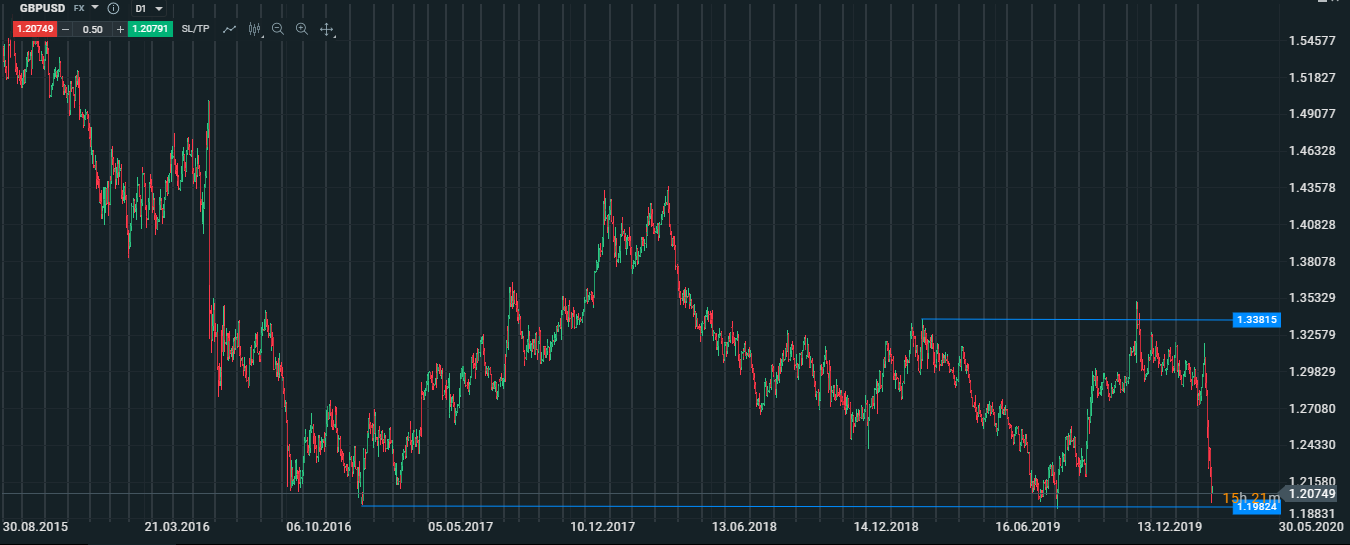Click the GBPUSD symbol name
This screenshot has width=1350, height=545.
click(x=42, y=8)
